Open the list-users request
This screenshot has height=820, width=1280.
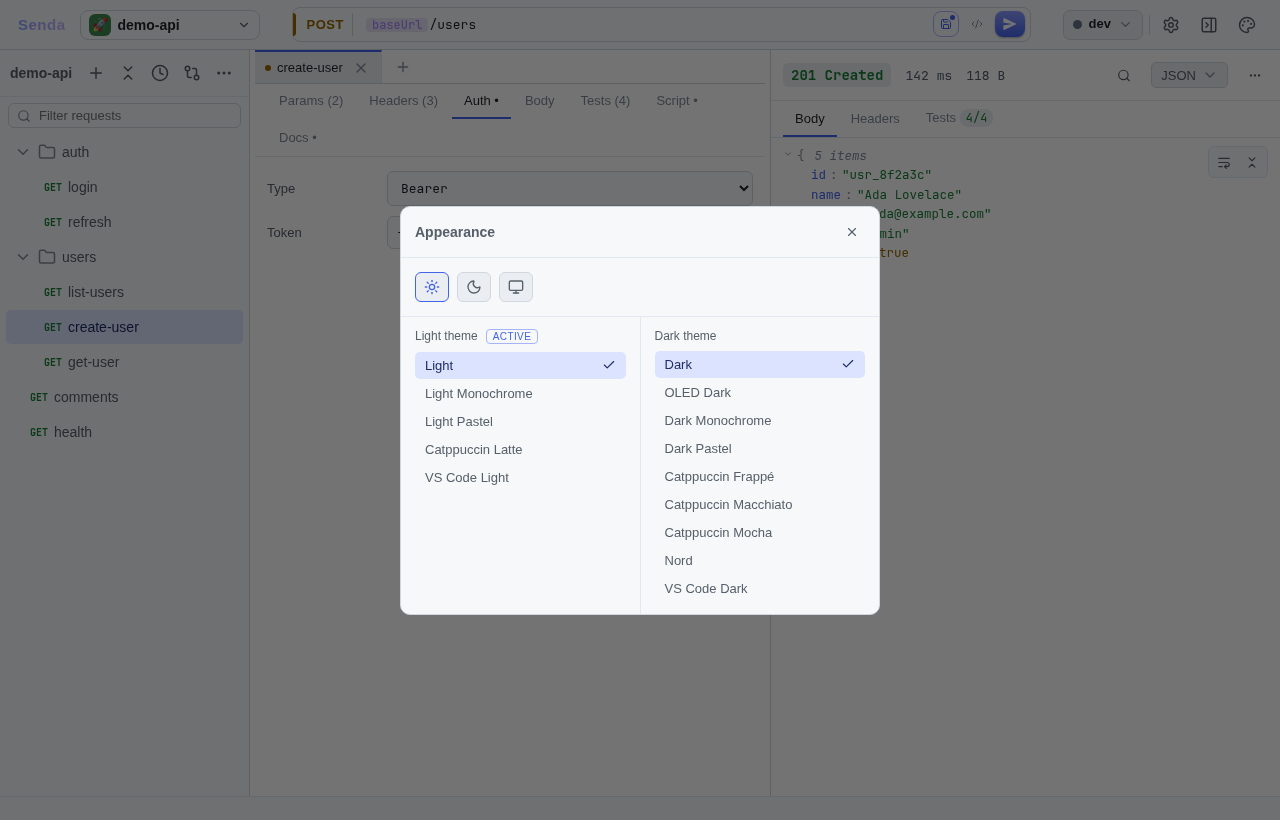(x=125, y=292)
